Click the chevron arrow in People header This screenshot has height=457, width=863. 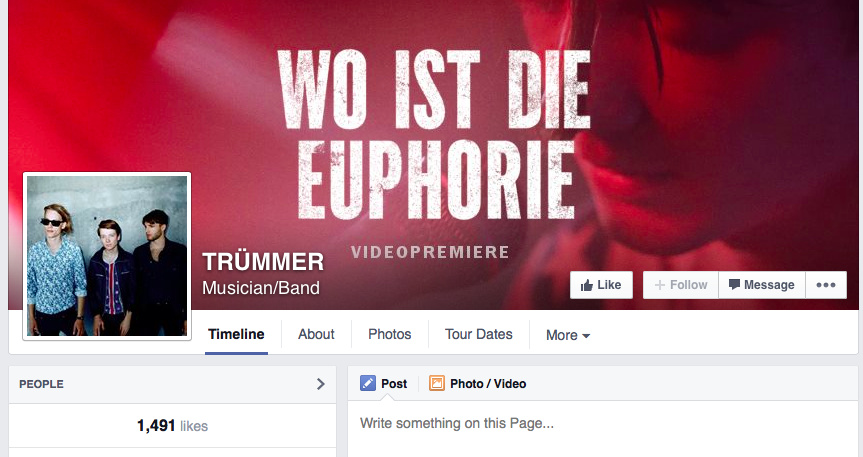(321, 384)
